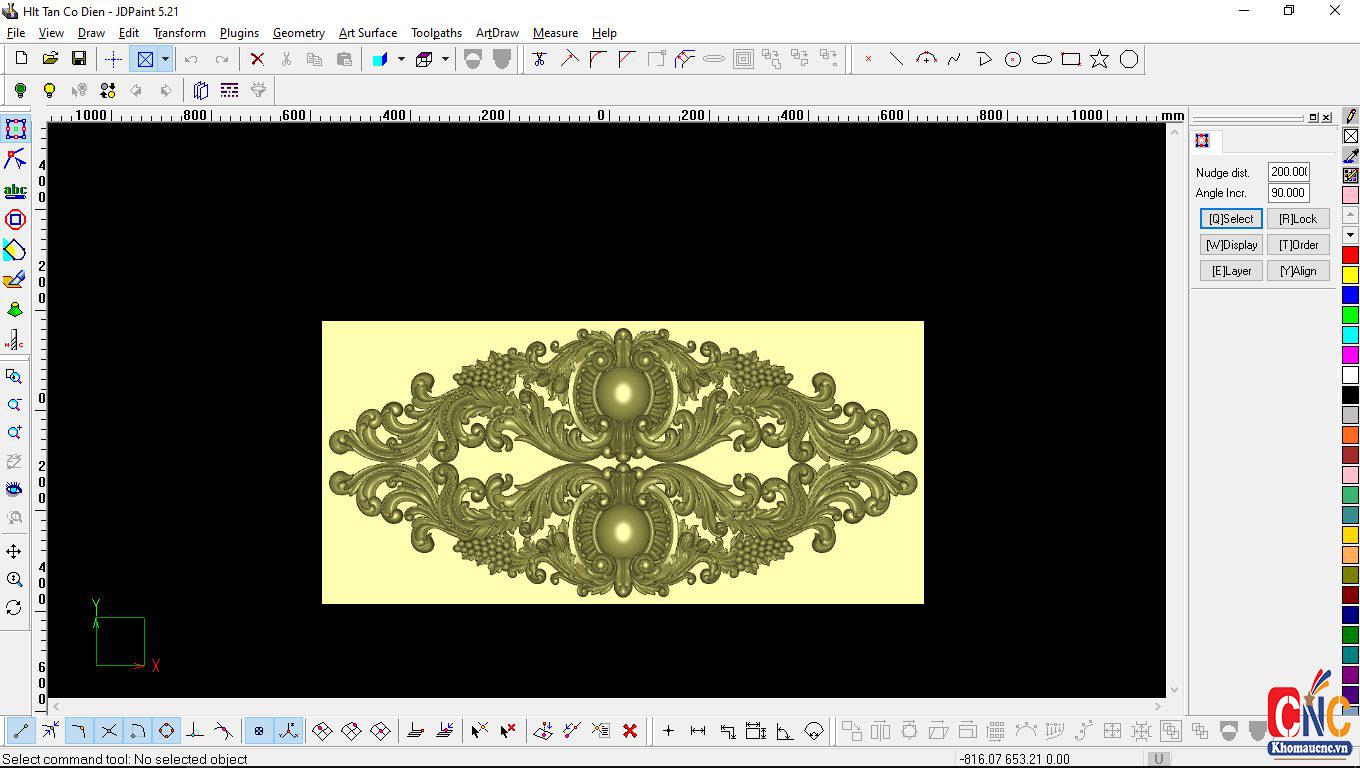This screenshot has width=1360, height=768.
Task: Click the Nudge dist value field
Action: (1288, 172)
